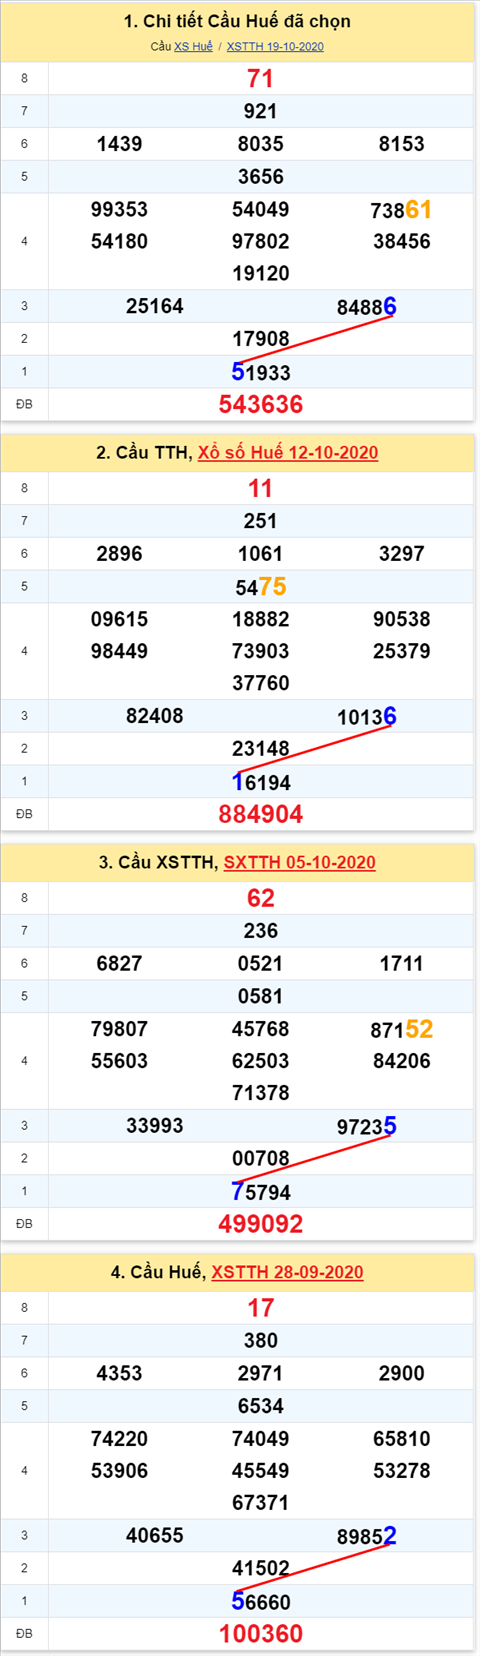
Task: Click third-prize number 97235
Action: [367, 1127]
